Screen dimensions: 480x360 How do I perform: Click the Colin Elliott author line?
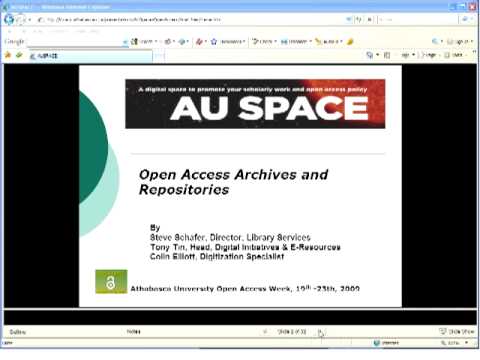pyautogui.click(x=217, y=256)
